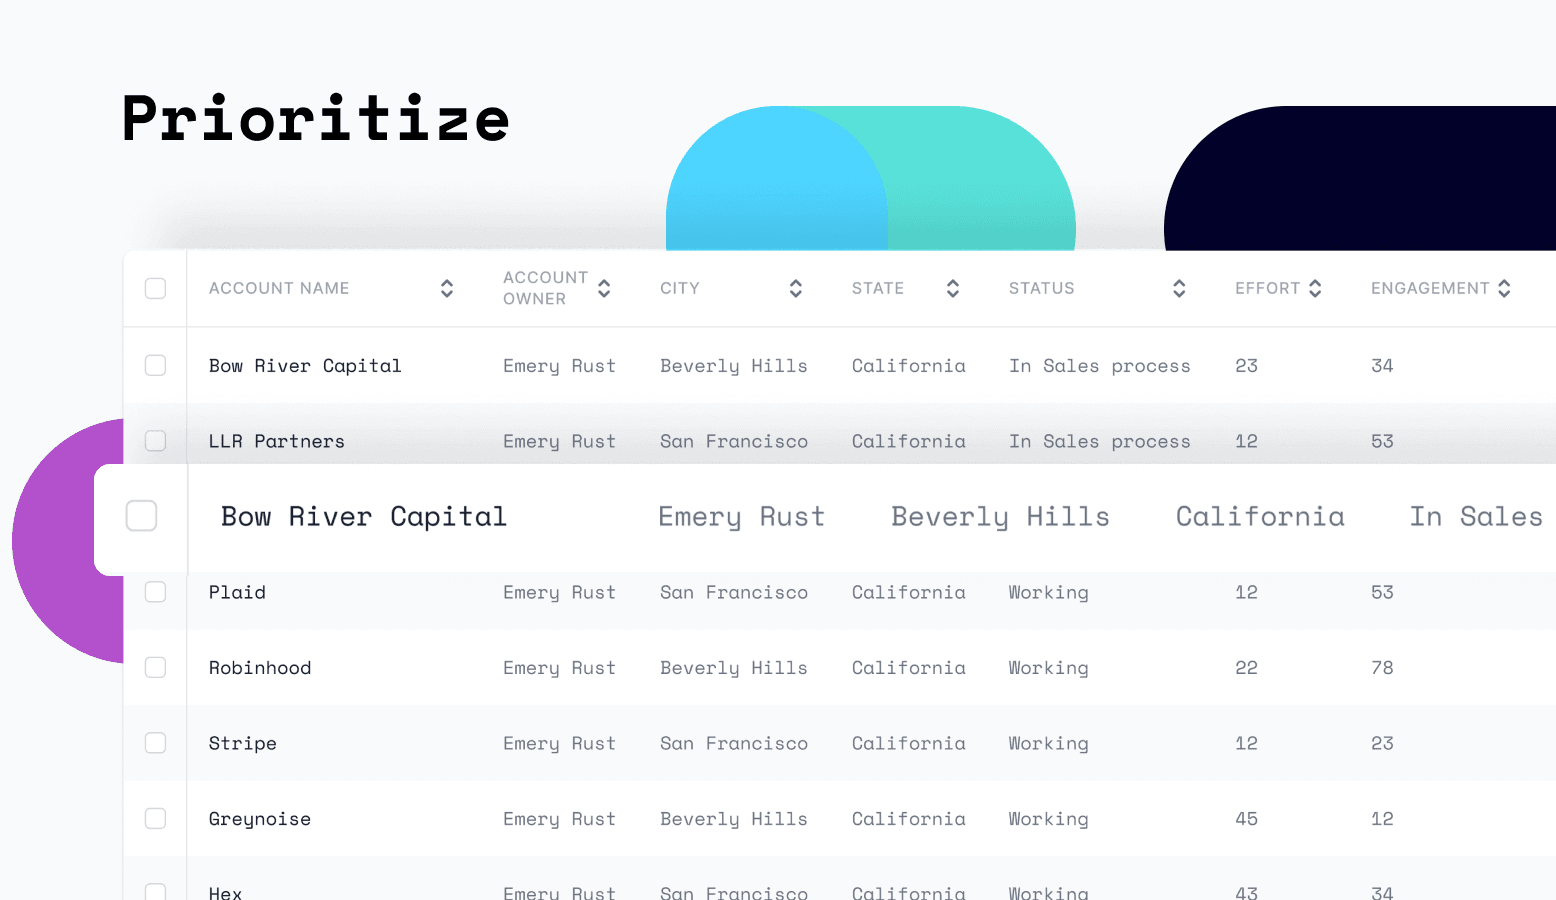Click Stripe engagement value 23

[x=1382, y=743]
